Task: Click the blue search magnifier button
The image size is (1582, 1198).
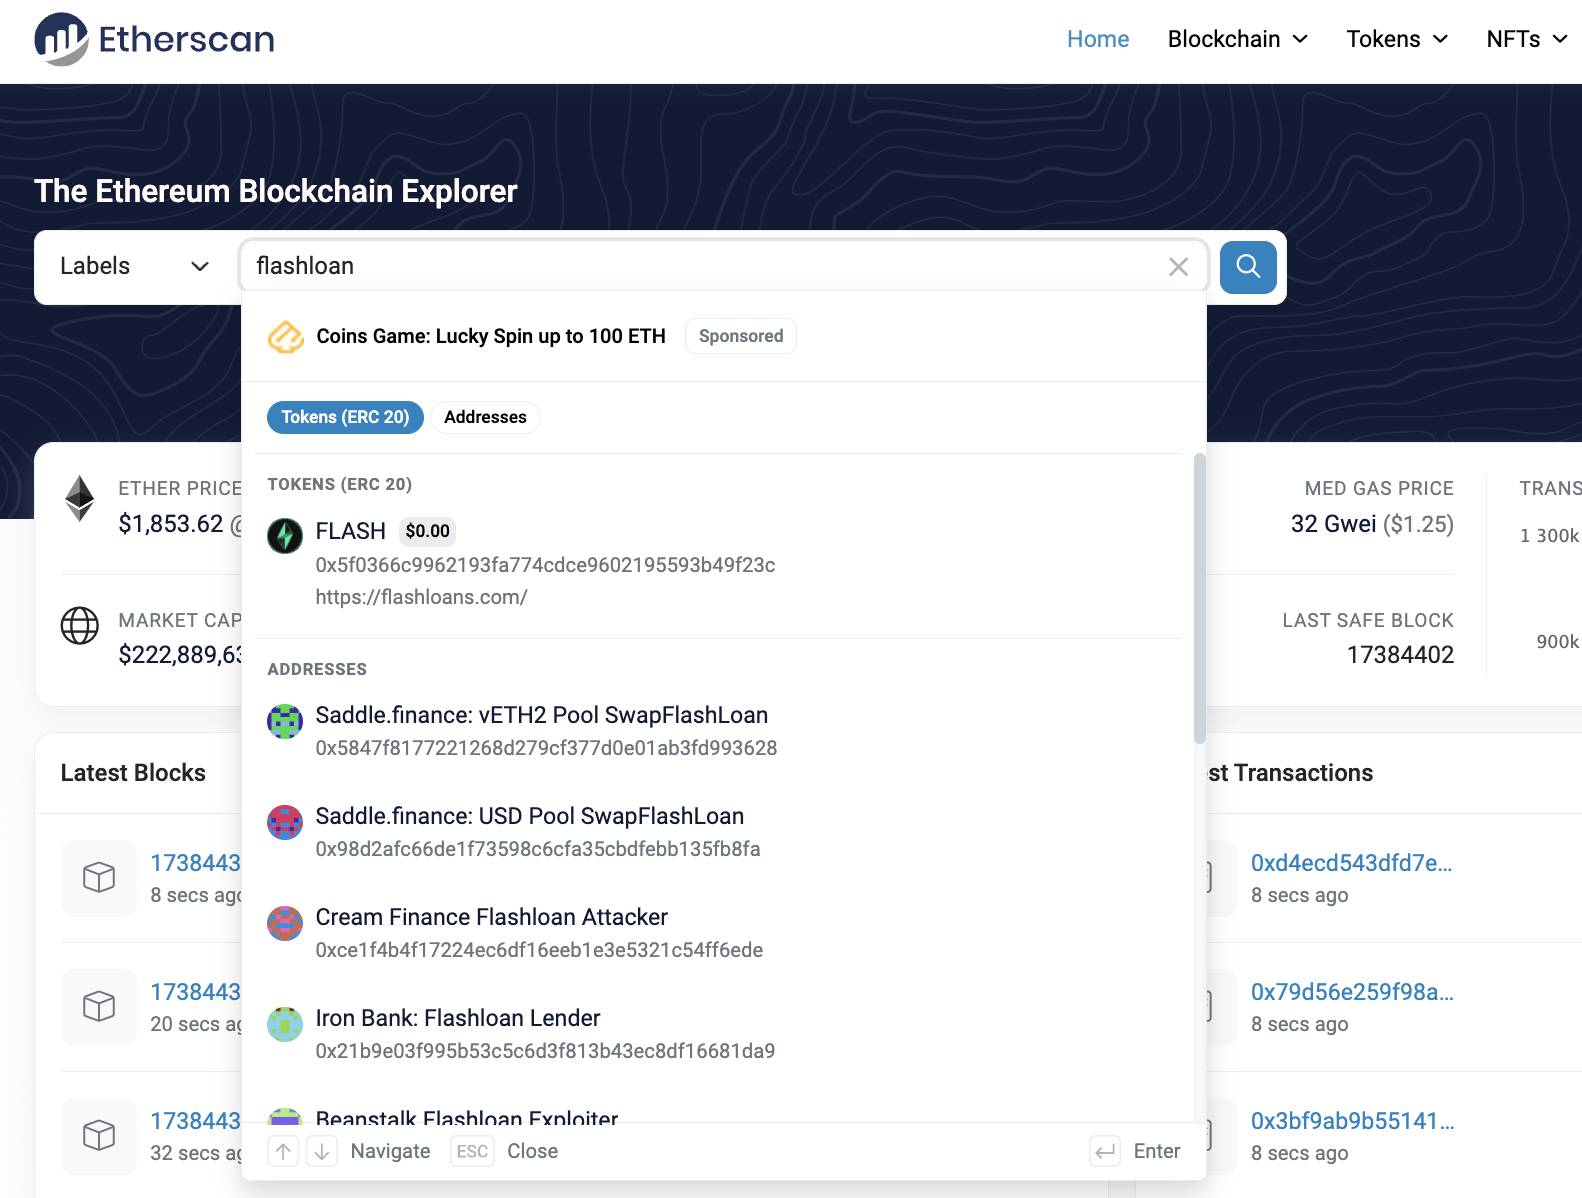Action: [1248, 267]
